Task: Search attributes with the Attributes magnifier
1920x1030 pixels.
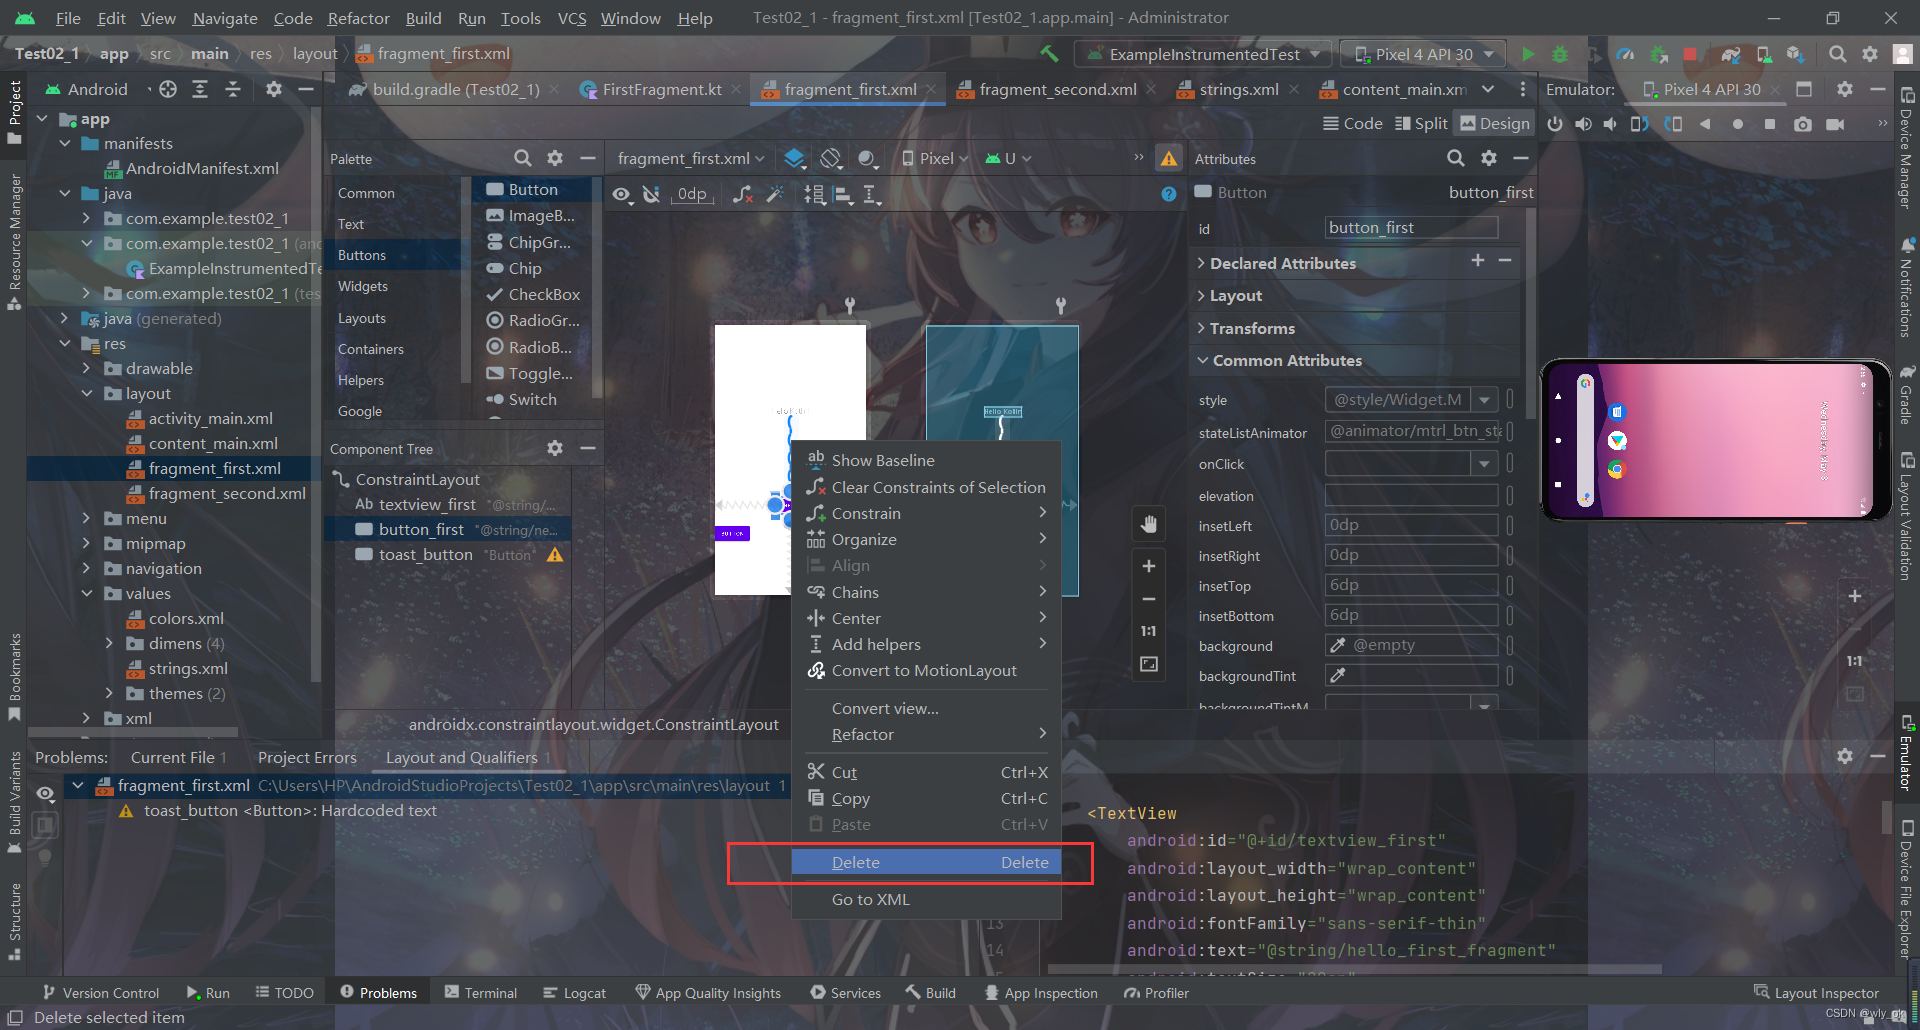Action: (x=1456, y=158)
